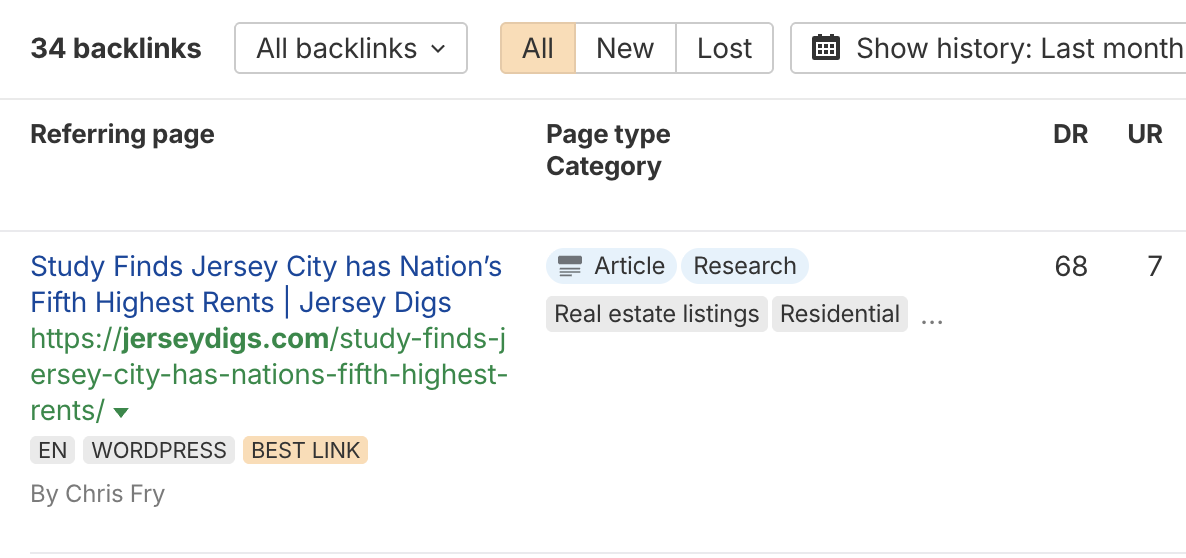Viewport: 1186px width, 558px height.
Task: Click the Article page type icon
Action: pos(570,266)
